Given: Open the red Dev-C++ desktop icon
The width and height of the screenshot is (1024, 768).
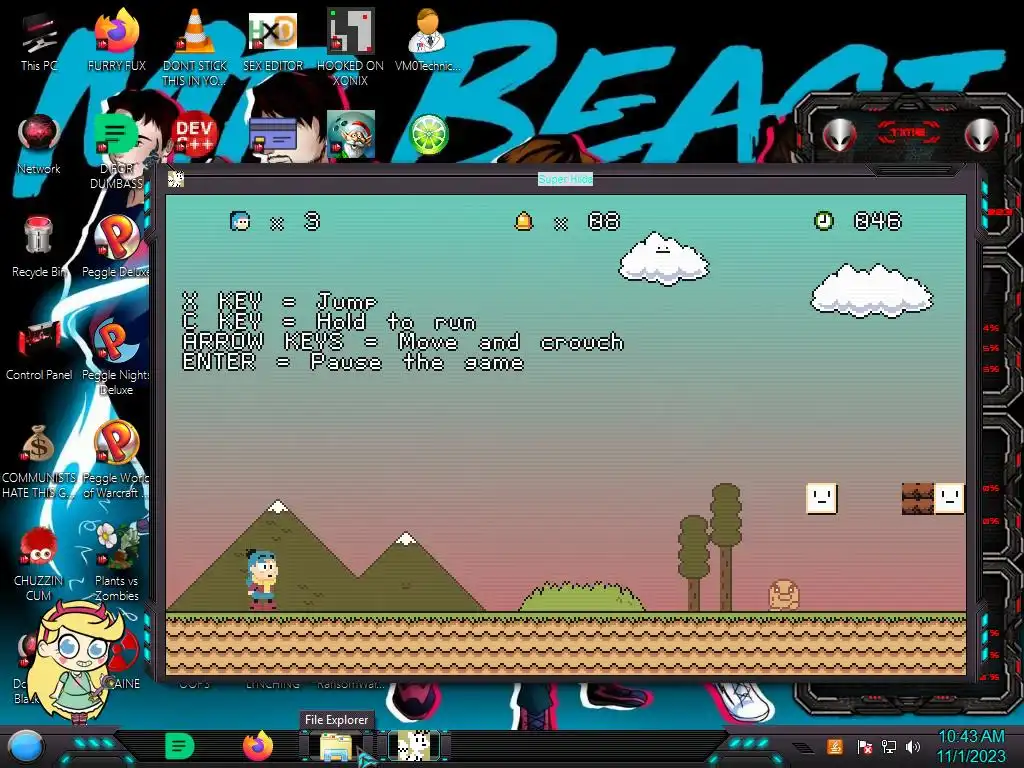Looking at the screenshot, I should 194,135.
